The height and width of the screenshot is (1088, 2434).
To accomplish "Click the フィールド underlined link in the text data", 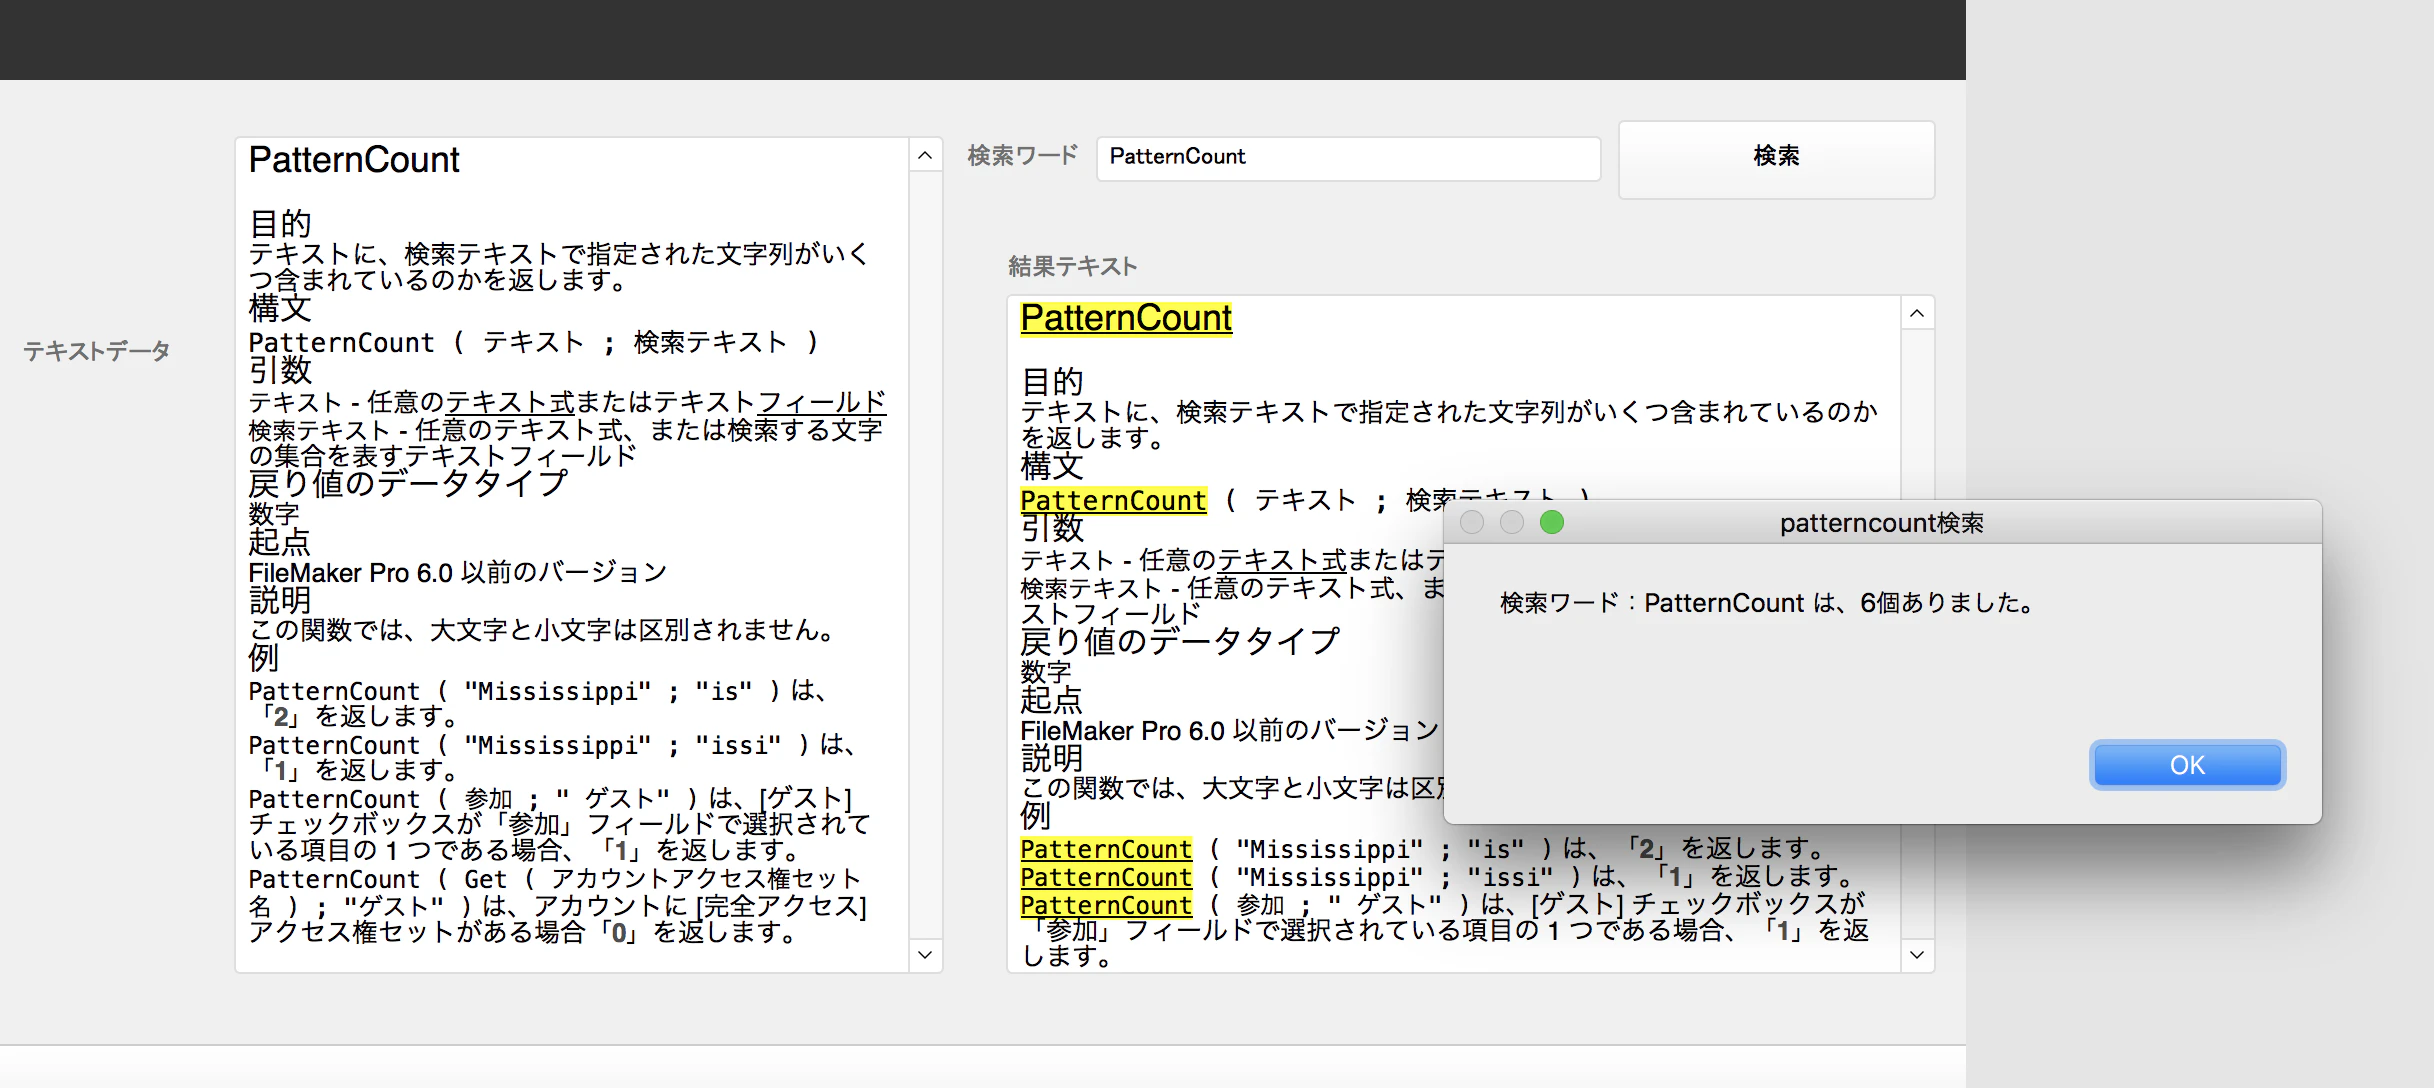I will pos(822,402).
